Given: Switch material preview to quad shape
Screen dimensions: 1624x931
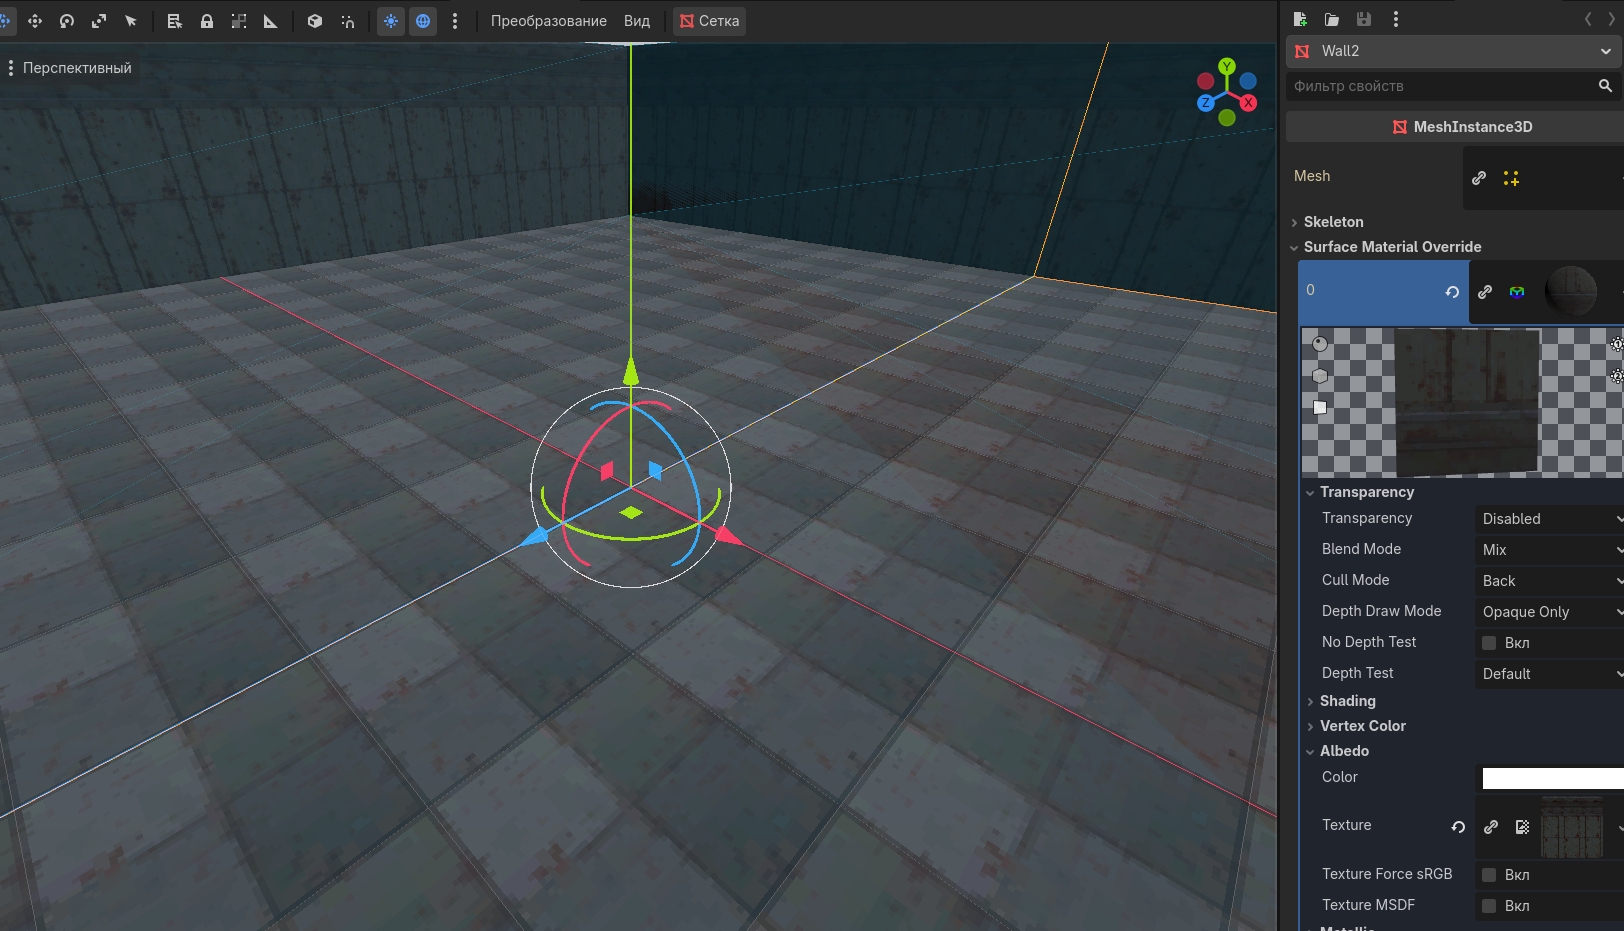Looking at the screenshot, I should 1320,407.
